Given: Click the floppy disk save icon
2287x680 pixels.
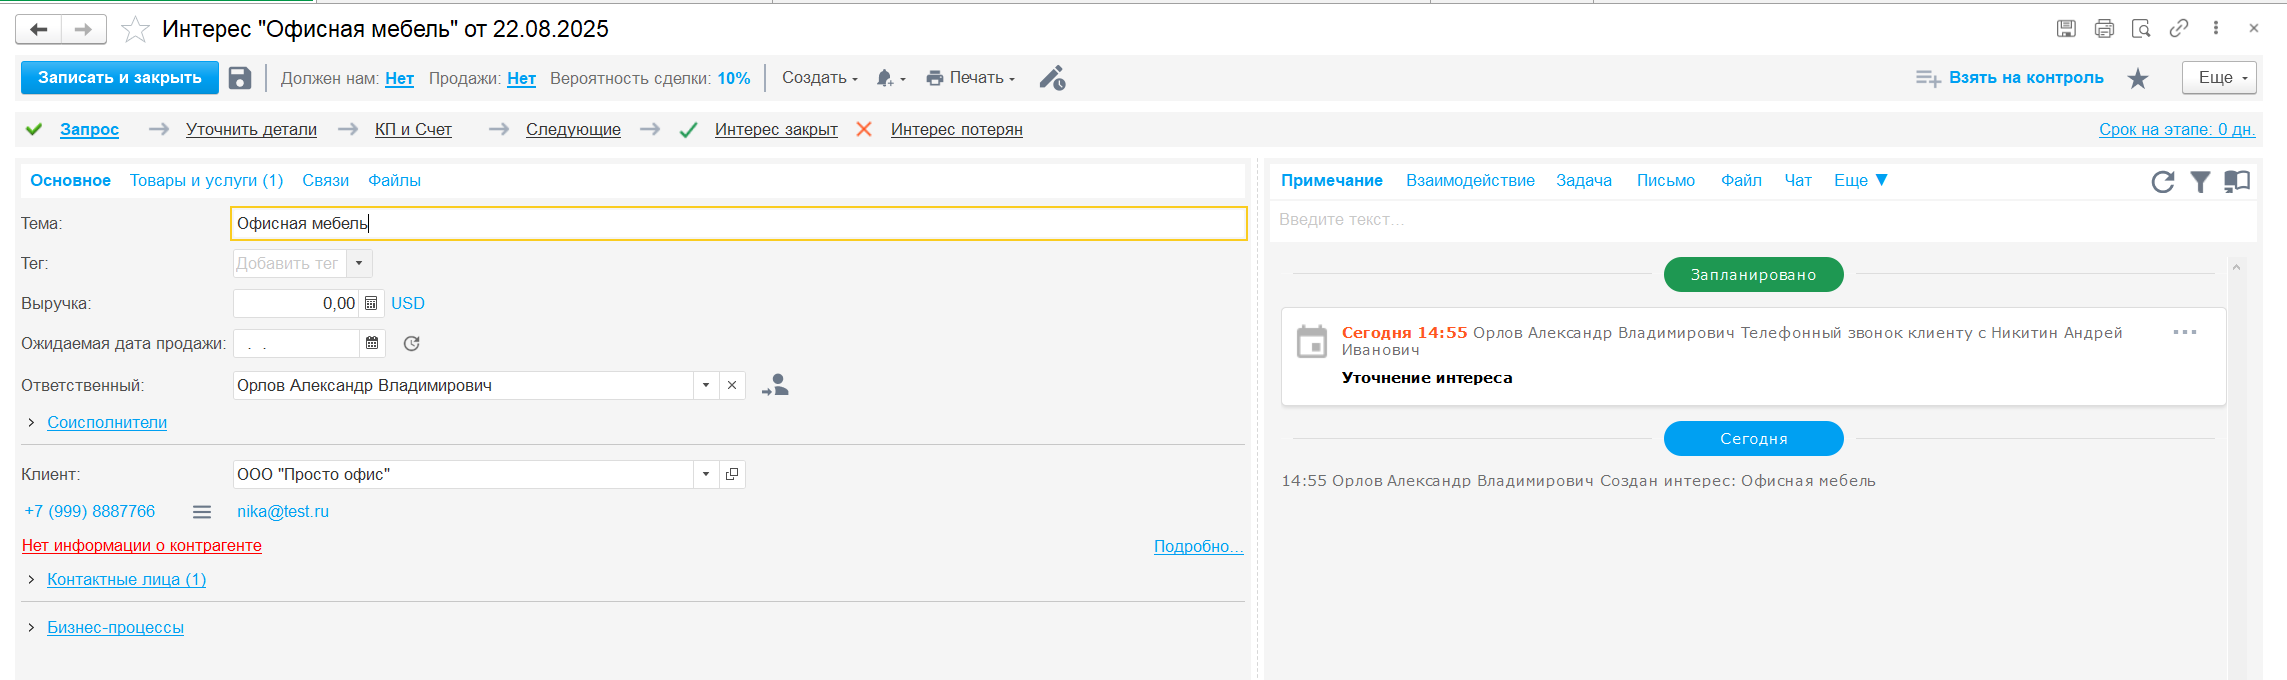Looking at the screenshot, I should point(240,78).
